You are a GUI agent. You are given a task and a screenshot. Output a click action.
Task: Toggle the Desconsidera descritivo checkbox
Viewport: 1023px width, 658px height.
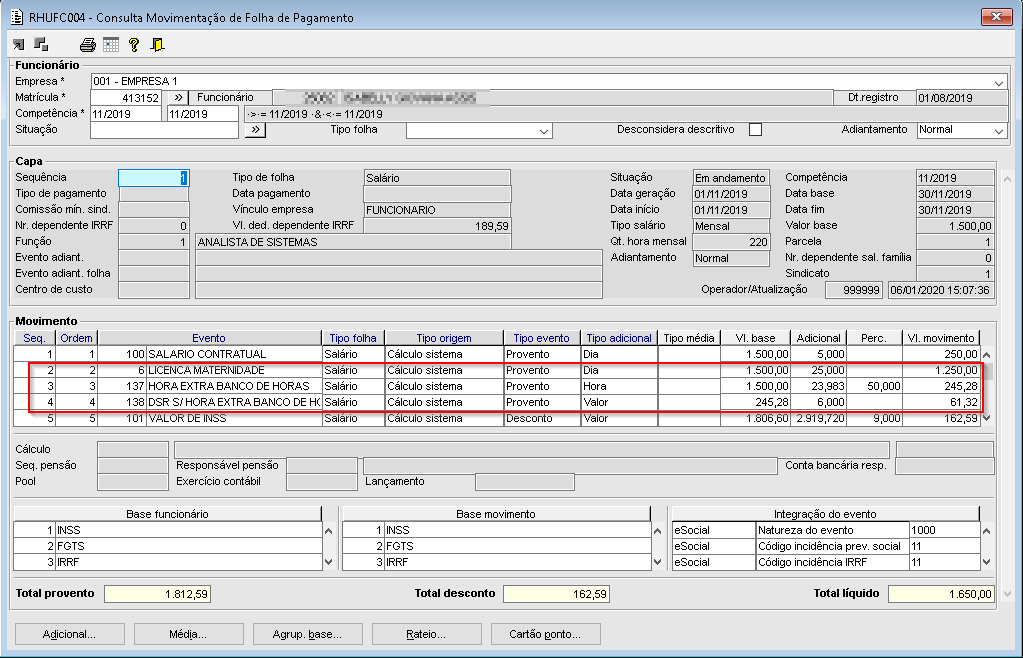[755, 130]
